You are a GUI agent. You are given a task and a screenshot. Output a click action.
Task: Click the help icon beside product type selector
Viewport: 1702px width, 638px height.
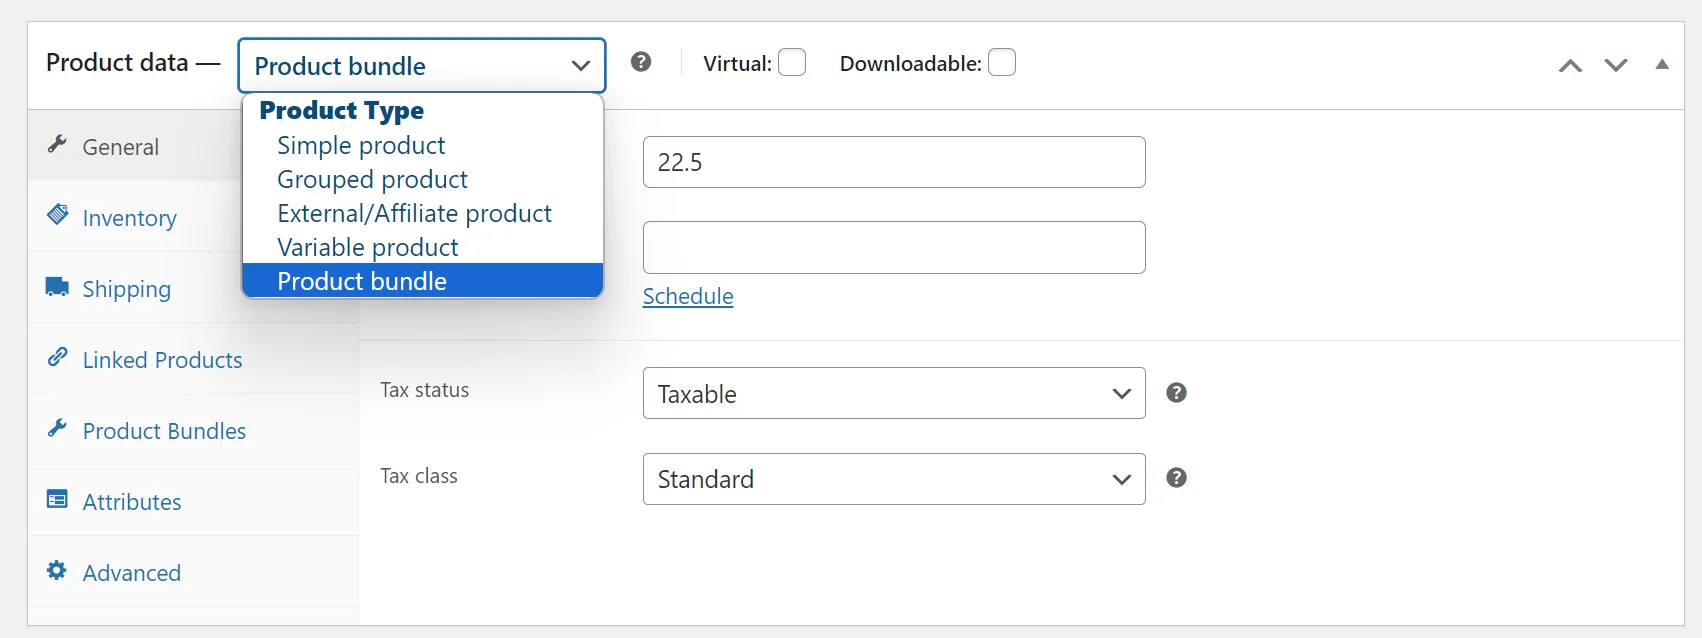pos(641,62)
